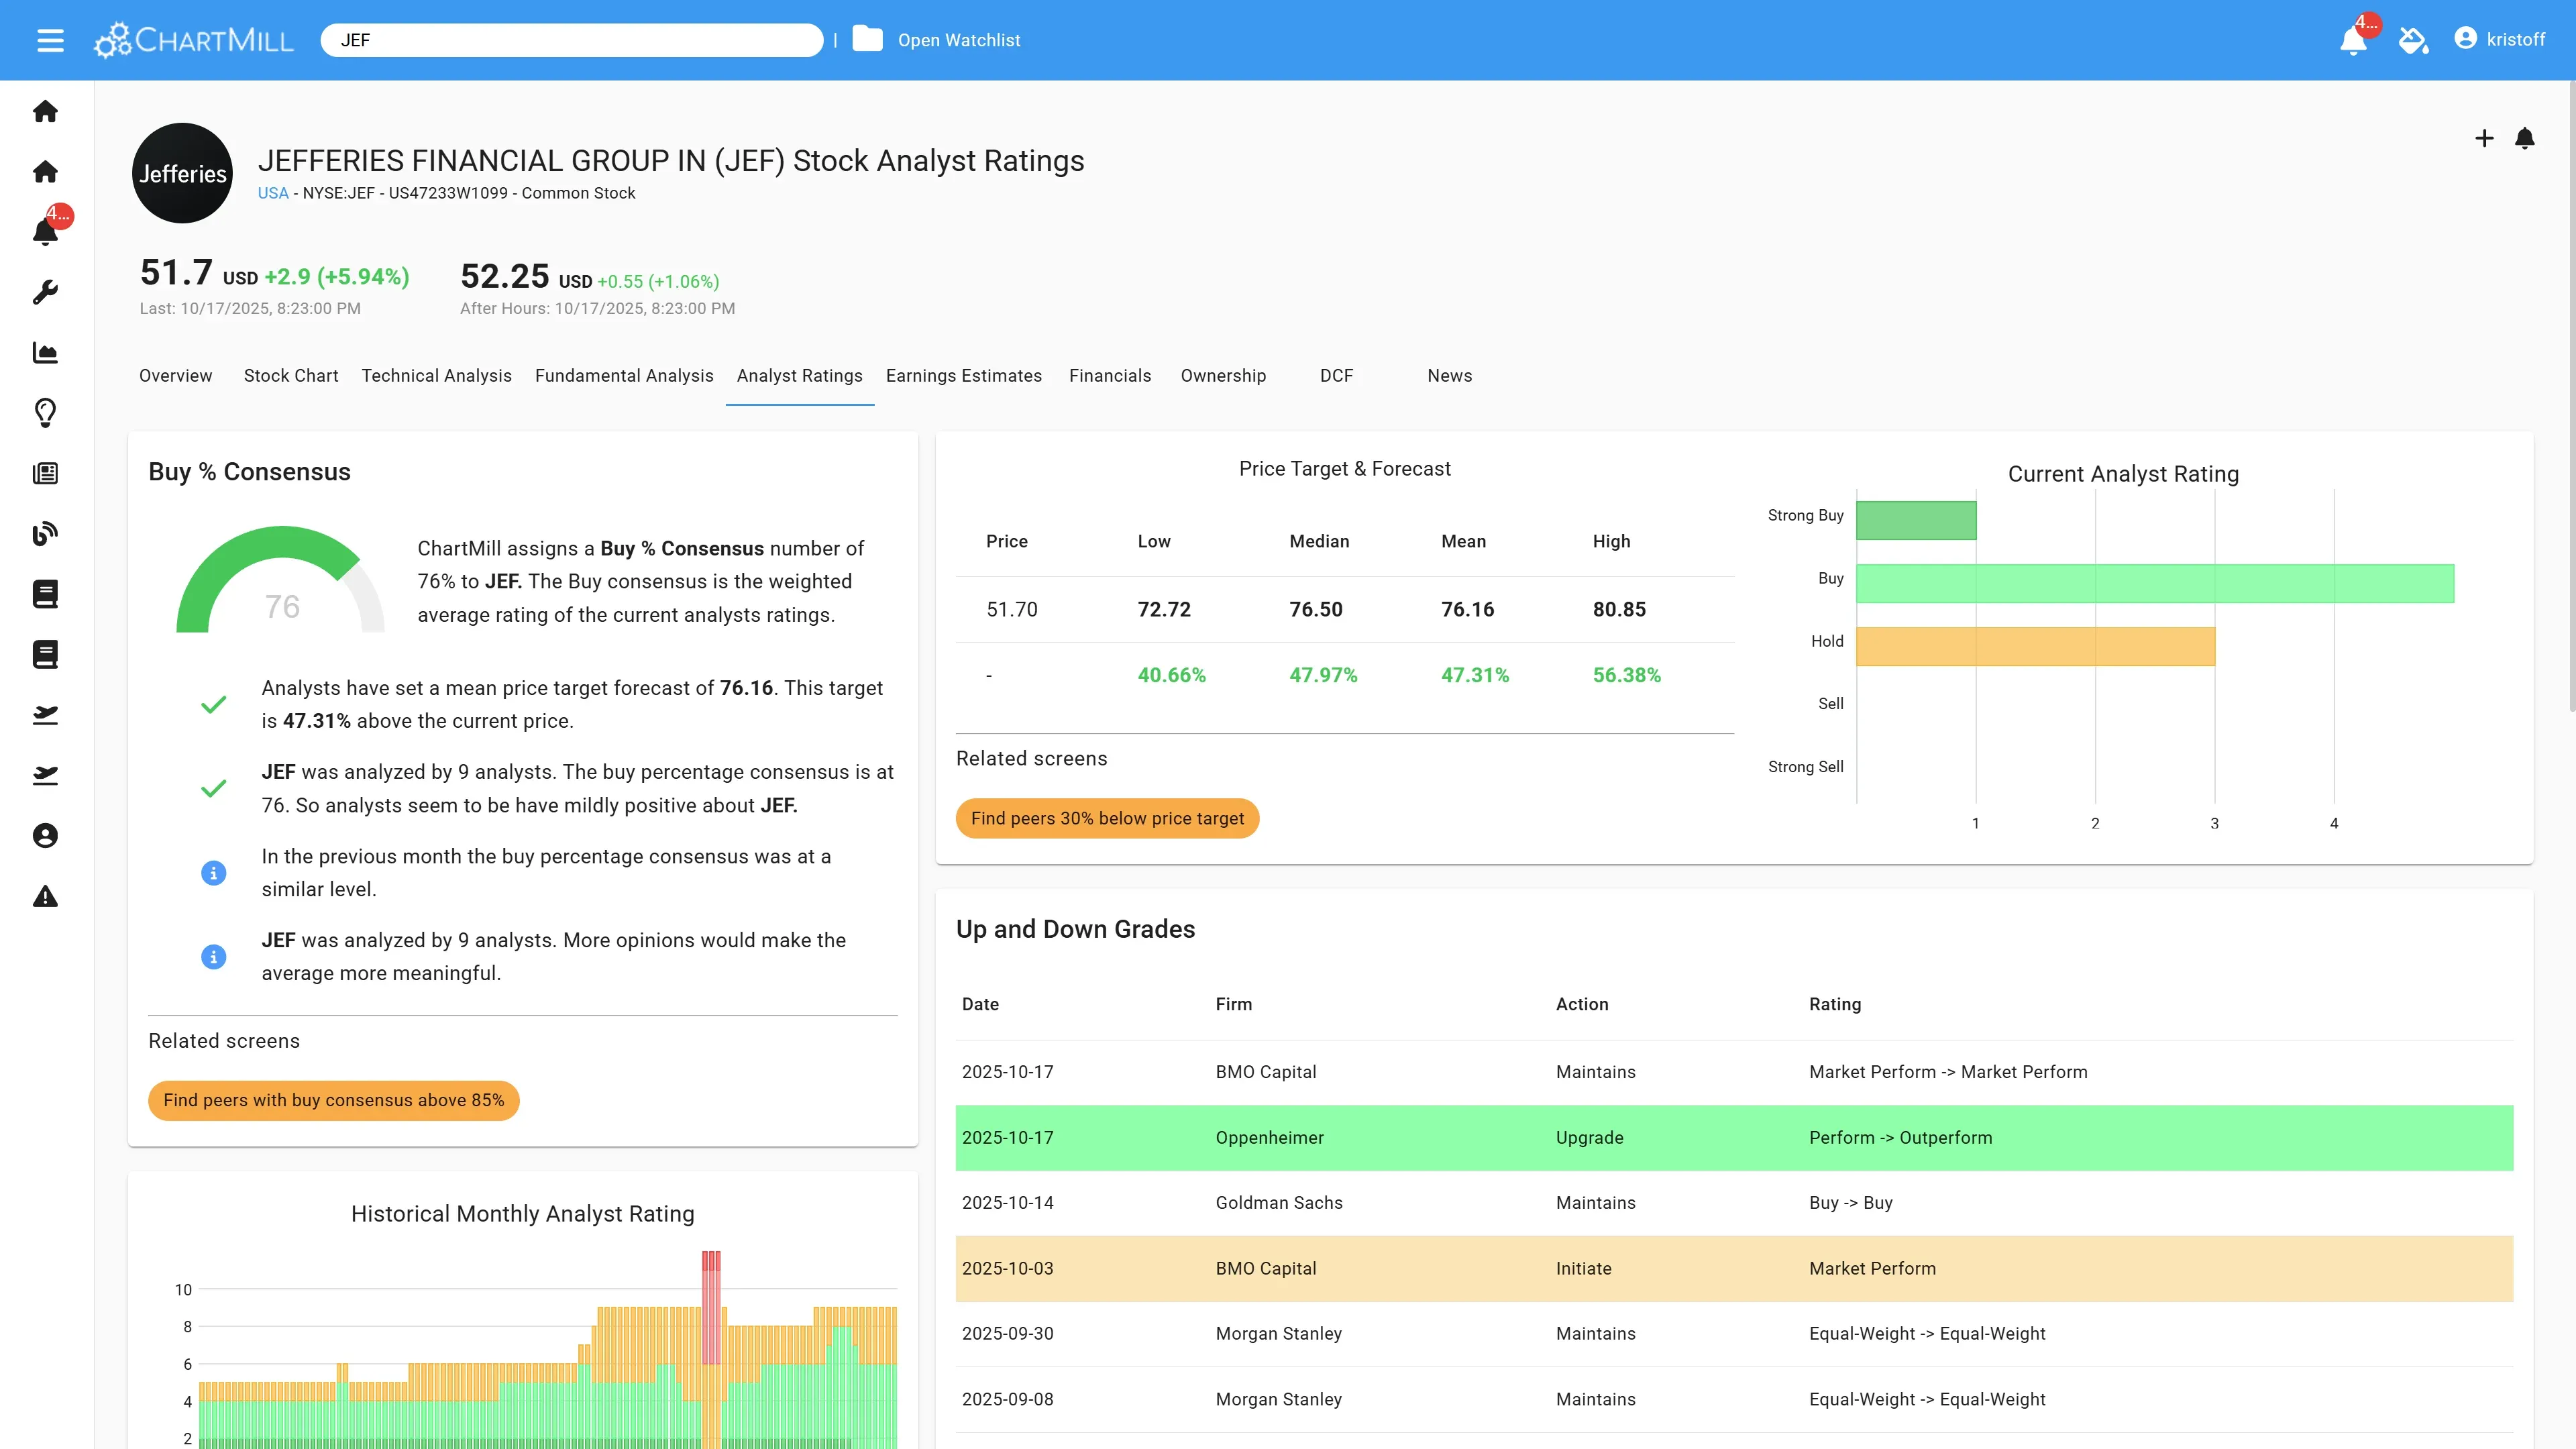Click Find peers 30% below price target
The height and width of the screenshot is (1449, 2576).
point(1107,818)
